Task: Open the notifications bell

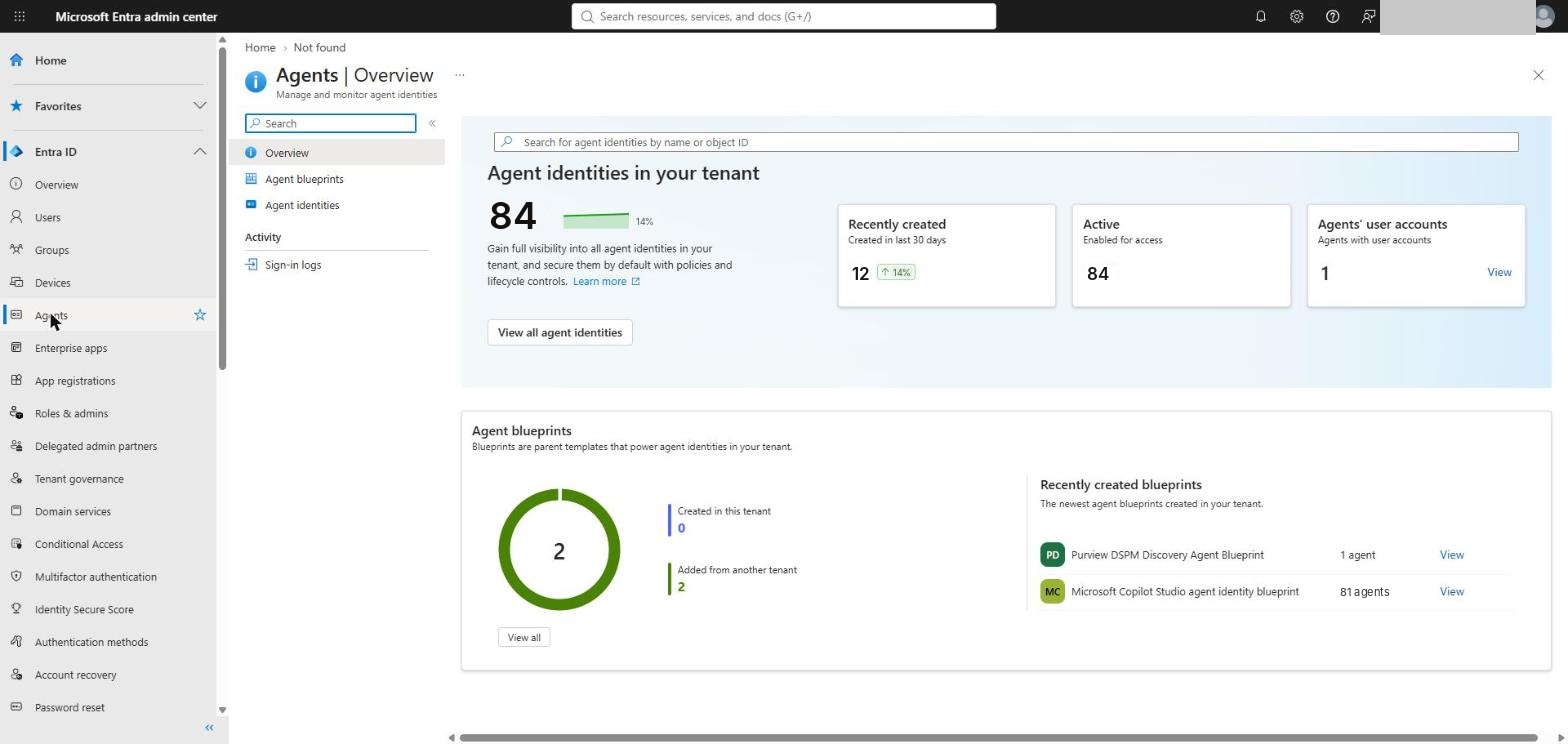Action: pos(1260,16)
